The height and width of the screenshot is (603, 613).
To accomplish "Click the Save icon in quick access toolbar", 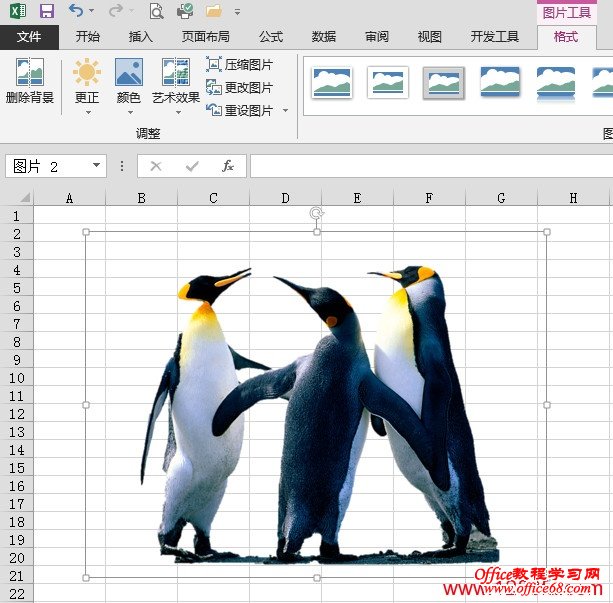I will click(46, 11).
